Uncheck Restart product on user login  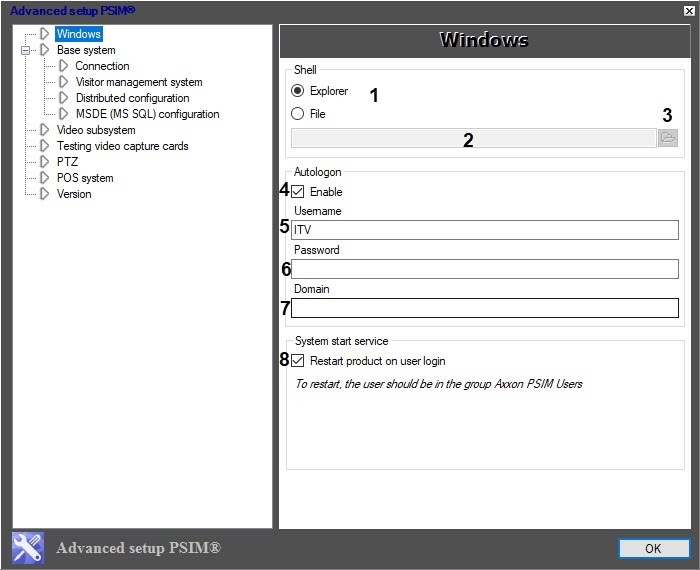click(298, 361)
